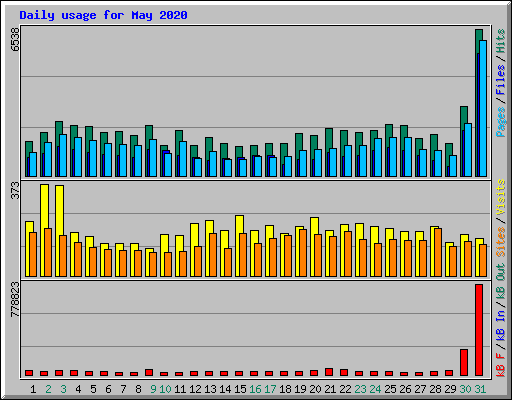The width and height of the screenshot is (512, 400).
Task: Click the green hits bar for day 25
Action: pos(389,131)
